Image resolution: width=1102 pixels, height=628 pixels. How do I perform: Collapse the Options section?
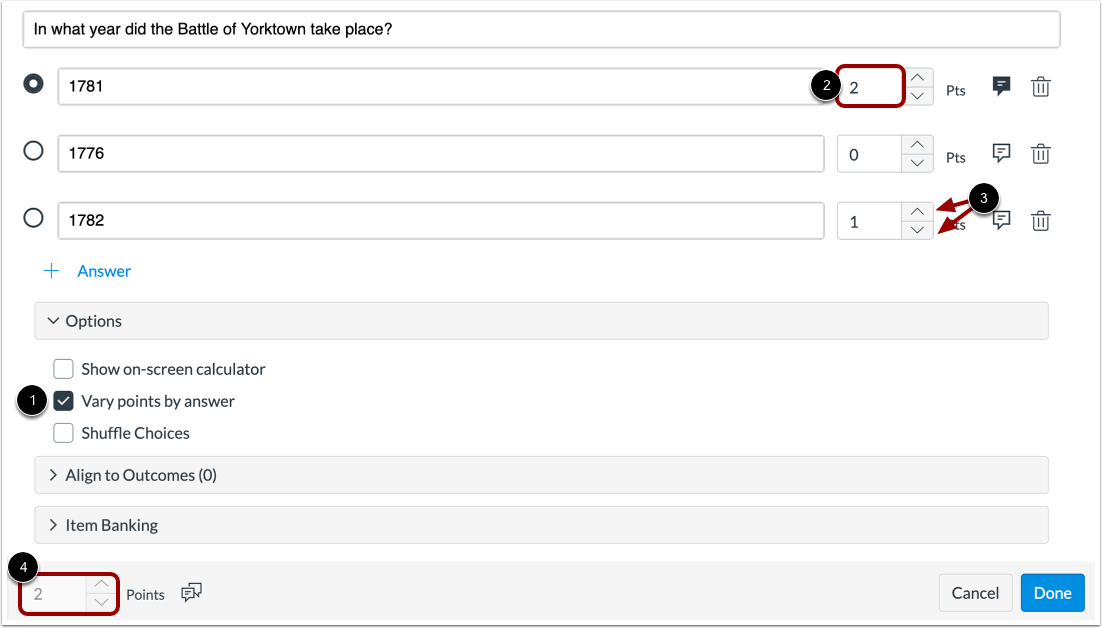(x=55, y=321)
